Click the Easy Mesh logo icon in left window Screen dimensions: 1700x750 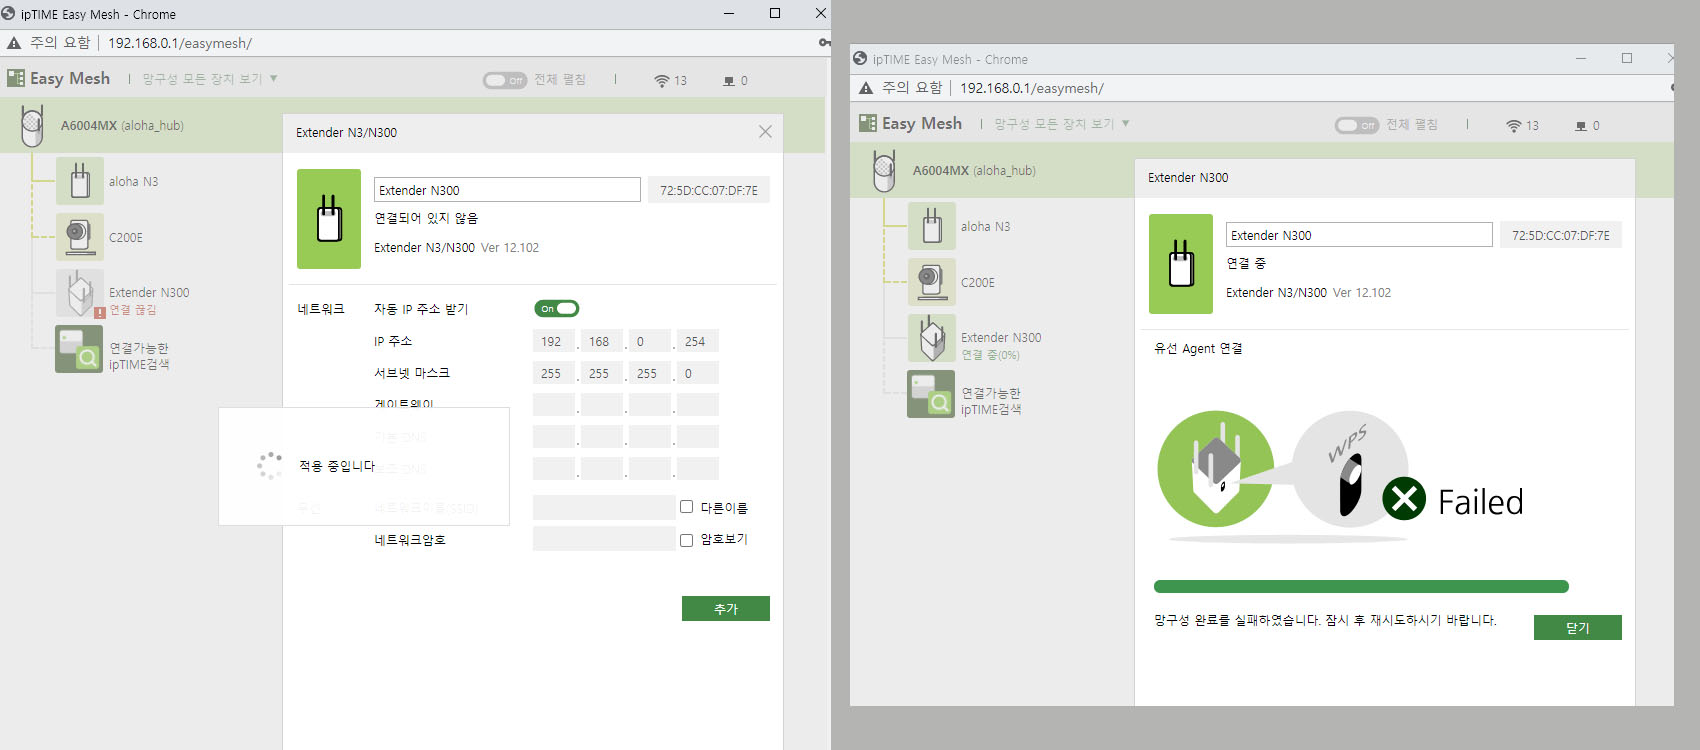[x=16, y=78]
